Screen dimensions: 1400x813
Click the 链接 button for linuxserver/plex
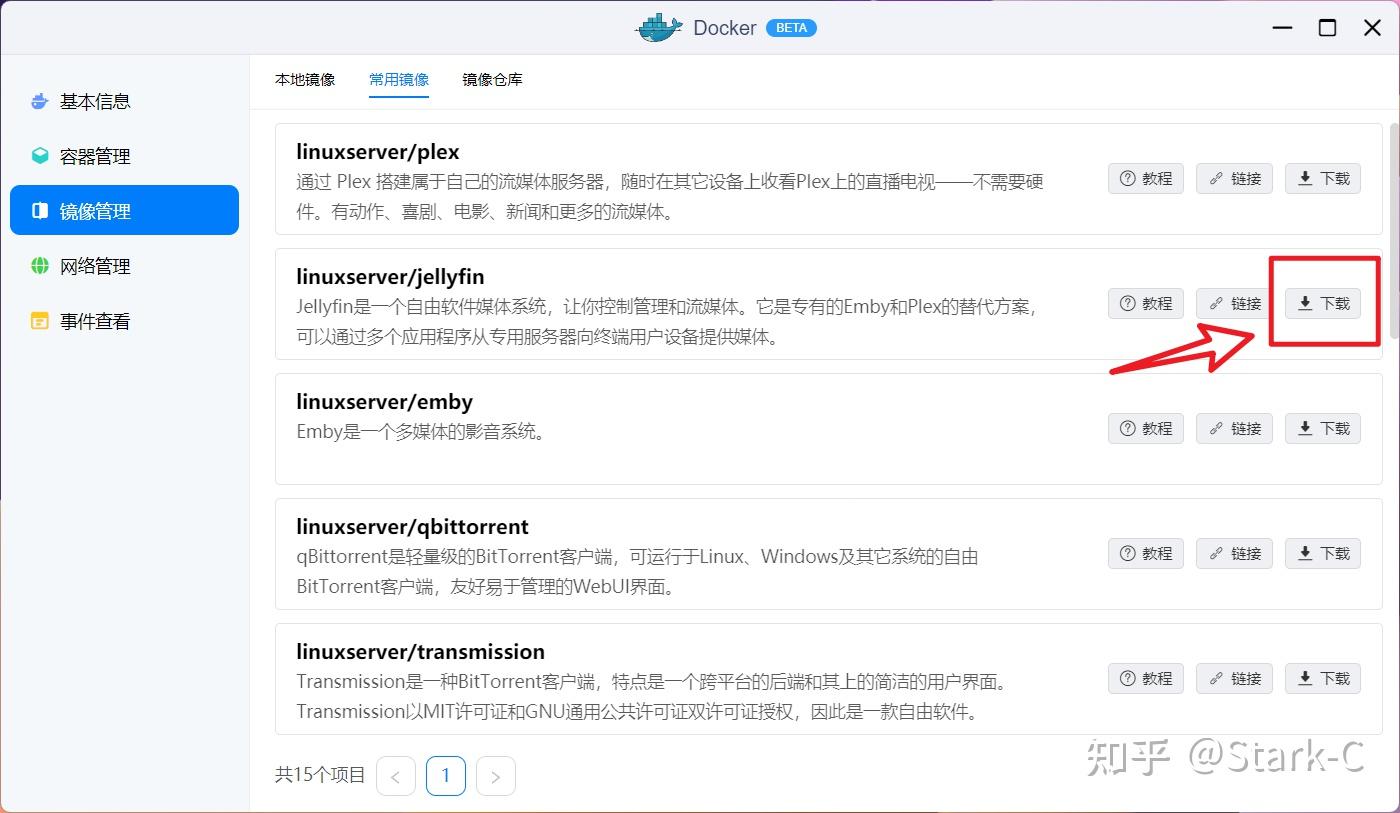point(1234,178)
